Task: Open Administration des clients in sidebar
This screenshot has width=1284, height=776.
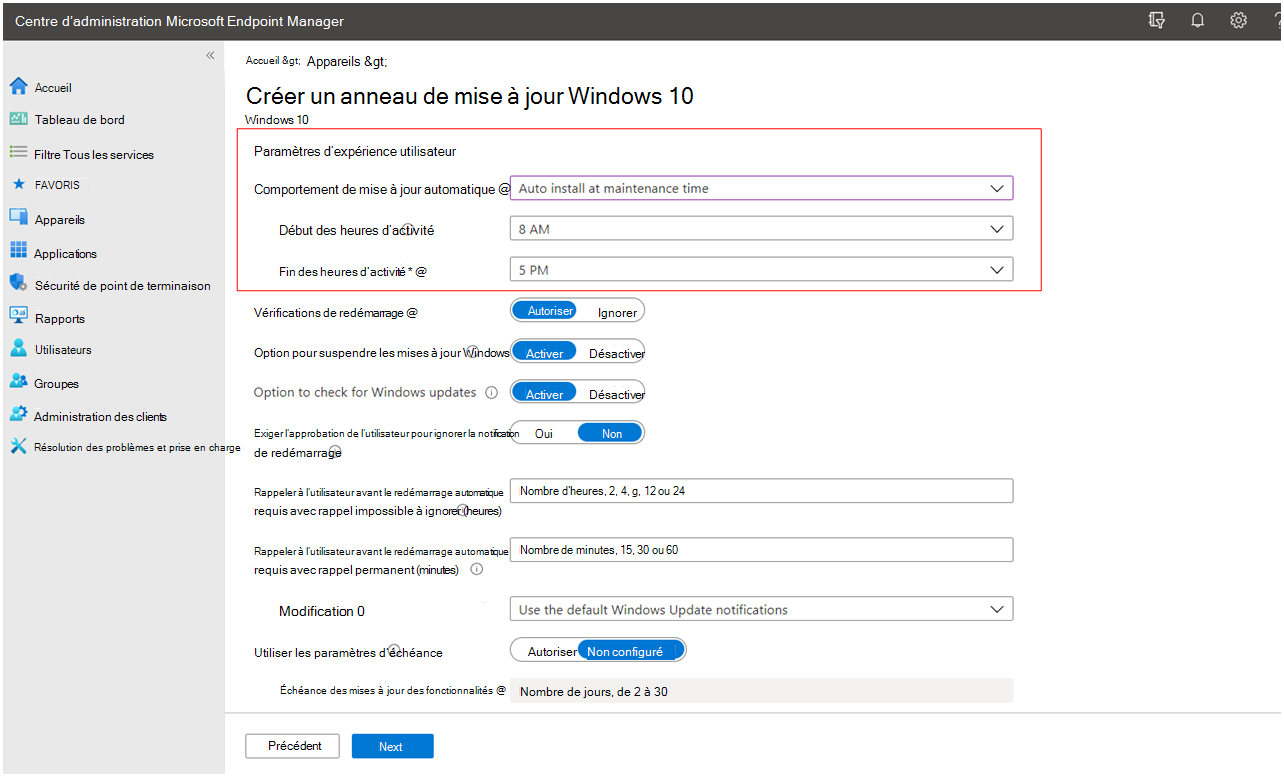Action: [x=100, y=417]
